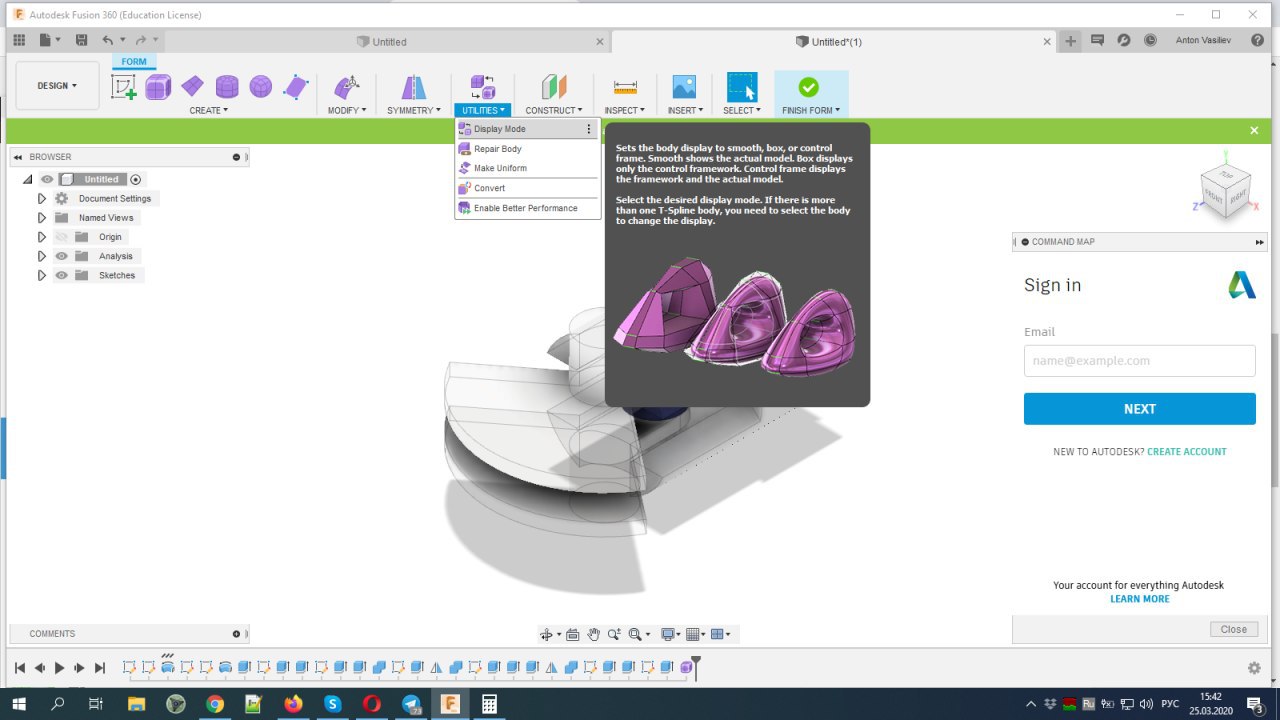Open Anton Vasilev account menu
This screenshot has width=1280, height=720.
(x=1205, y=41)
